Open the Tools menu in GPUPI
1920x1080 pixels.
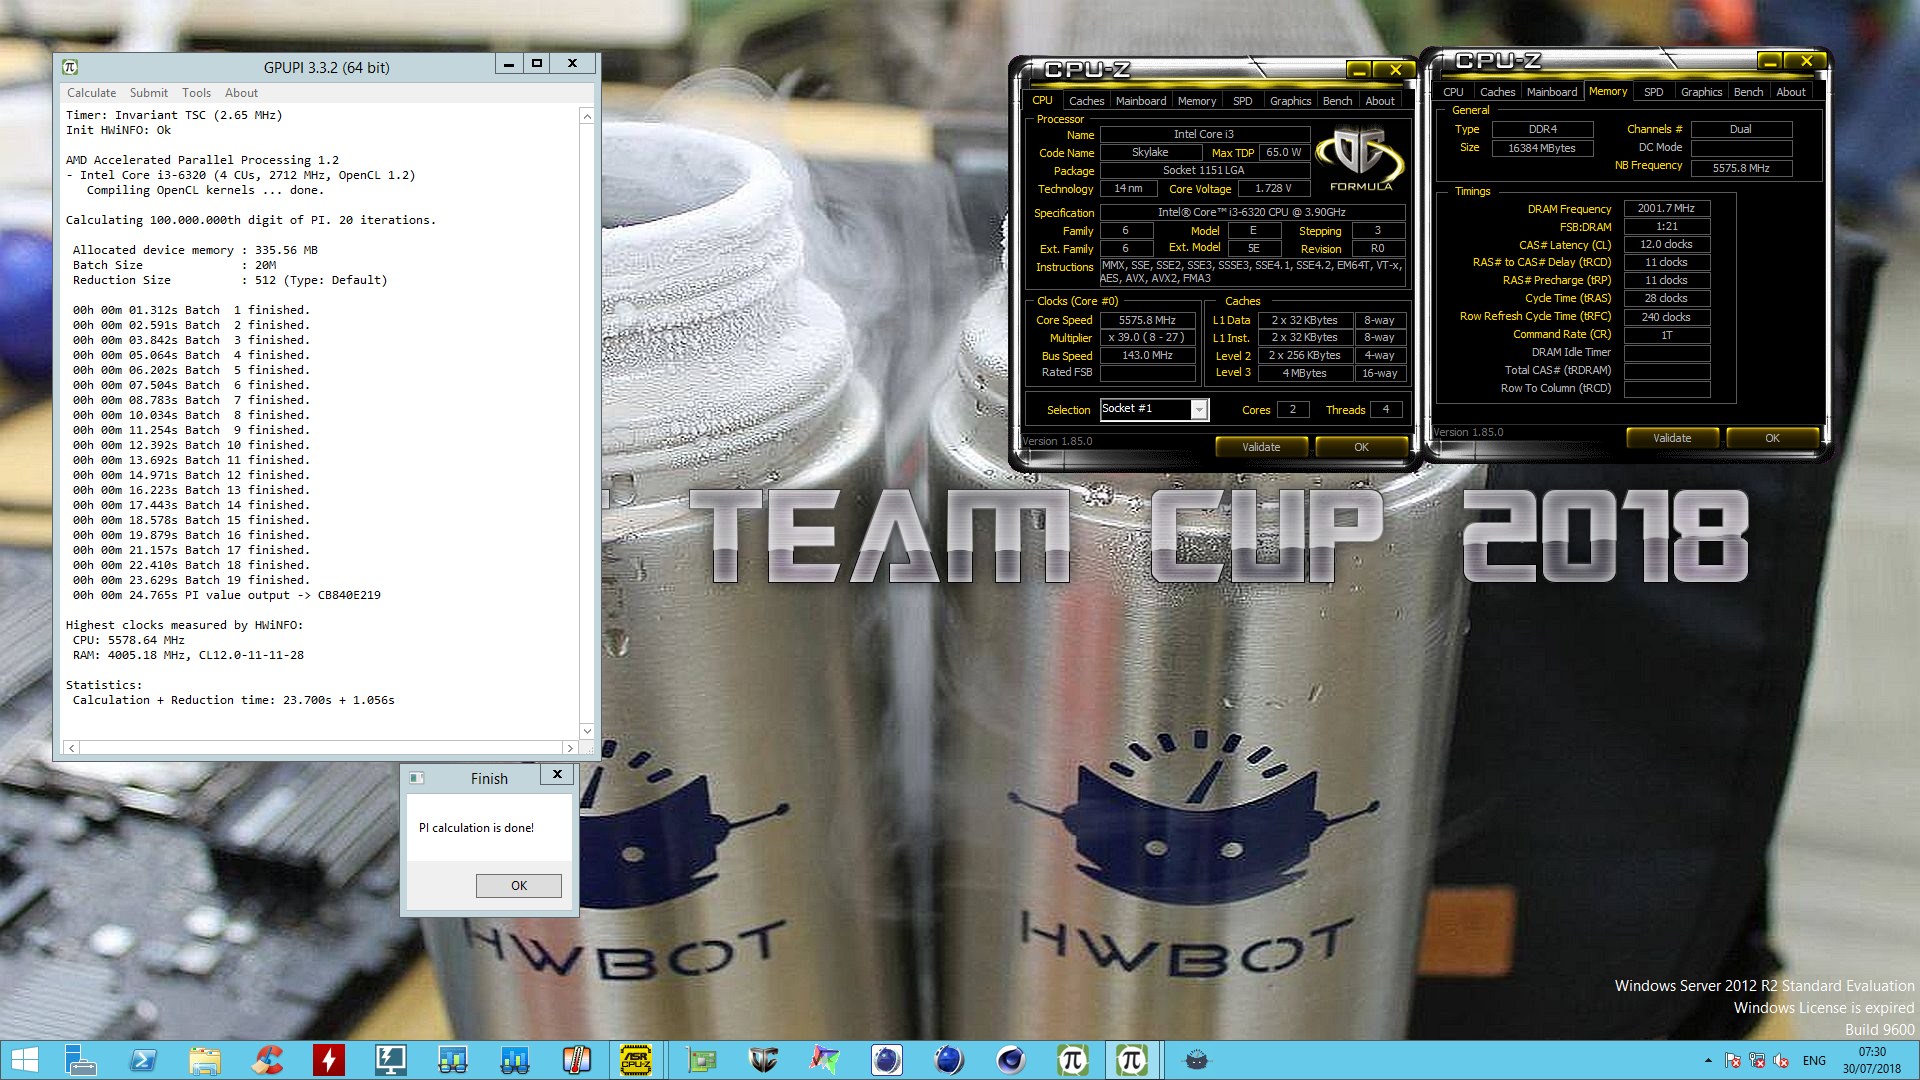197,93
